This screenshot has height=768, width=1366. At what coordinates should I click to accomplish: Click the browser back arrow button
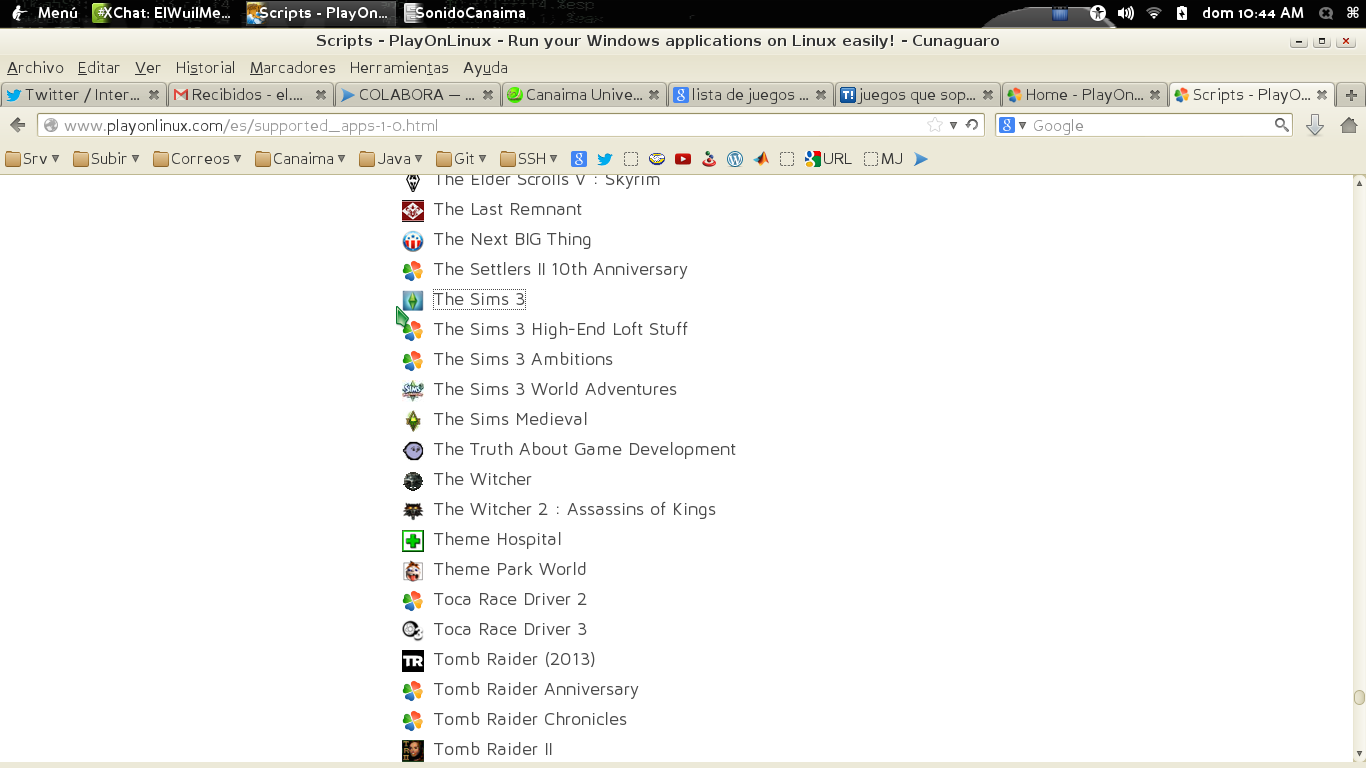coord(17,125)
